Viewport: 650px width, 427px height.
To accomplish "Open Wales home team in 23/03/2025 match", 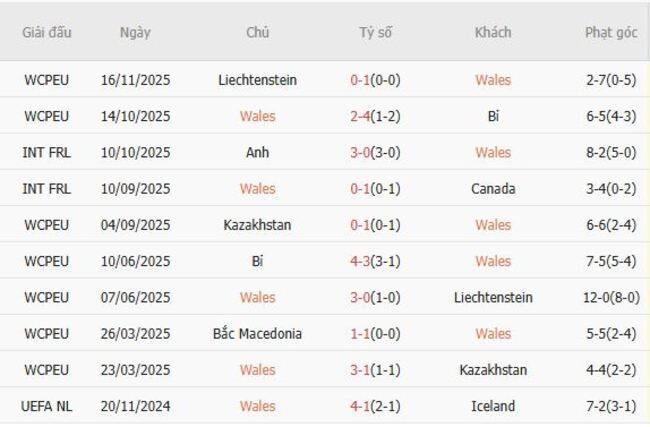I will click(257, 370).
